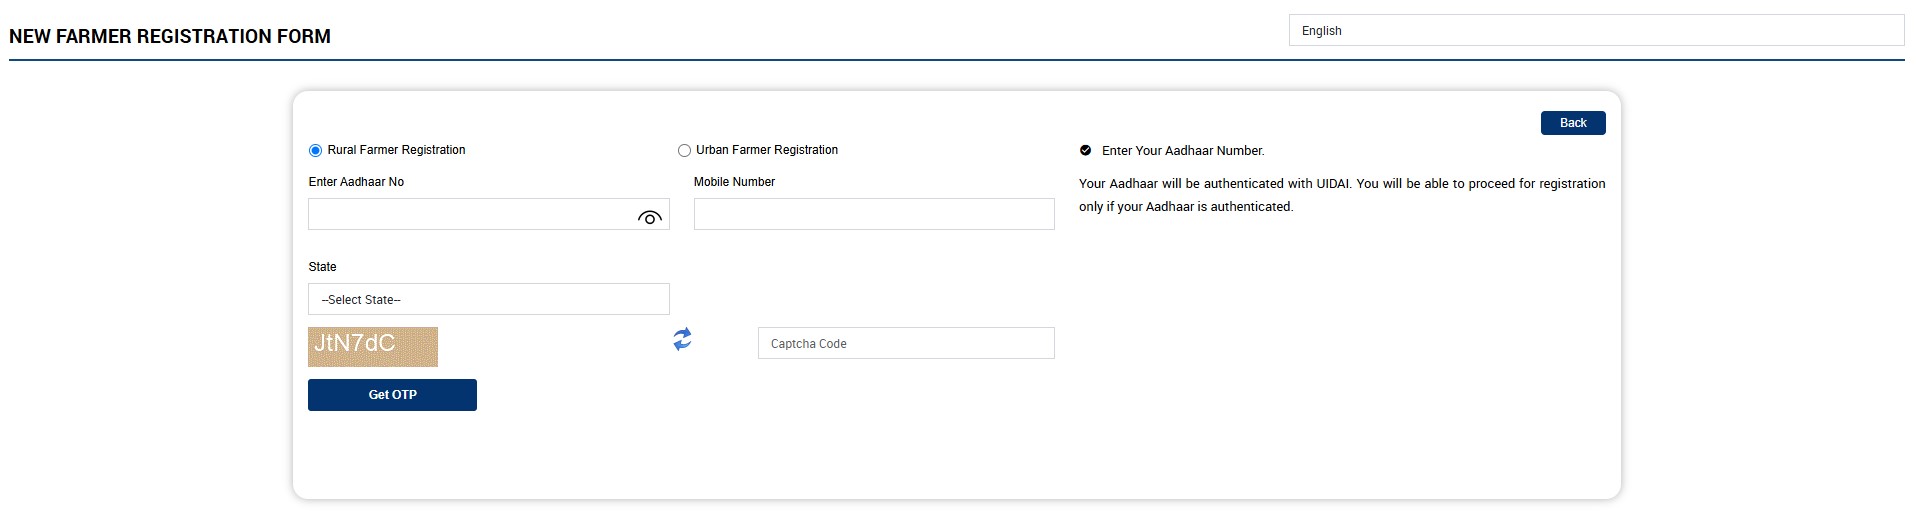This screenshot has height=521, width=1917.
Task: Focus the Enter Aadhaar No field
Action: tap(489, 214)
